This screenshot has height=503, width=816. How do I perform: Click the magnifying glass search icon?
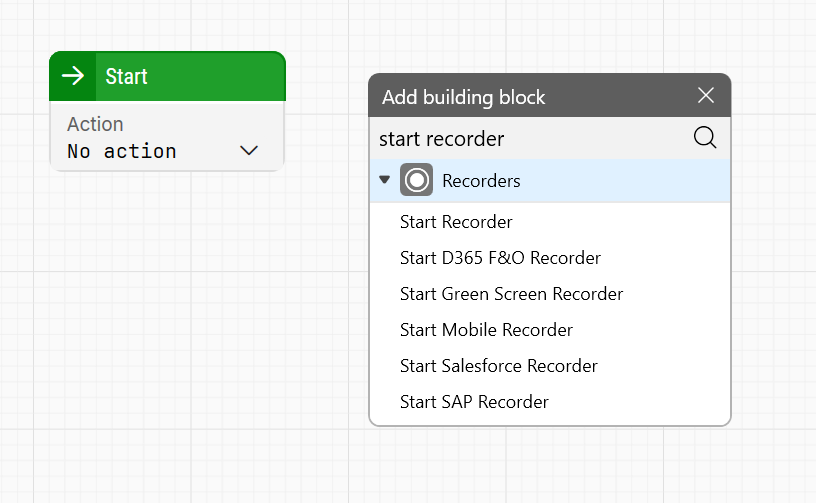coord(705,138)
